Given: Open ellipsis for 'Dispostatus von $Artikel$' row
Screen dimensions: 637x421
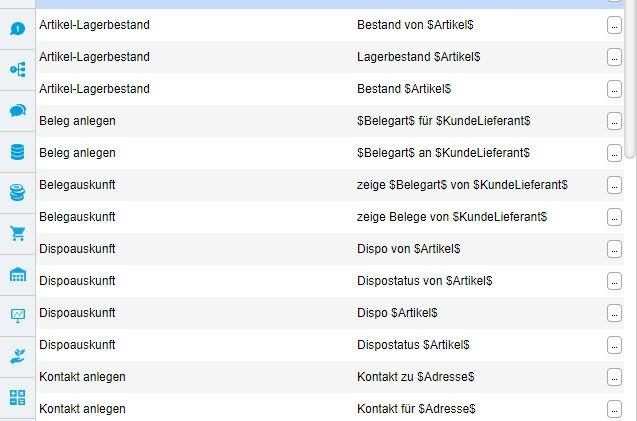Looking at the screenshot, I should (614, 281).
